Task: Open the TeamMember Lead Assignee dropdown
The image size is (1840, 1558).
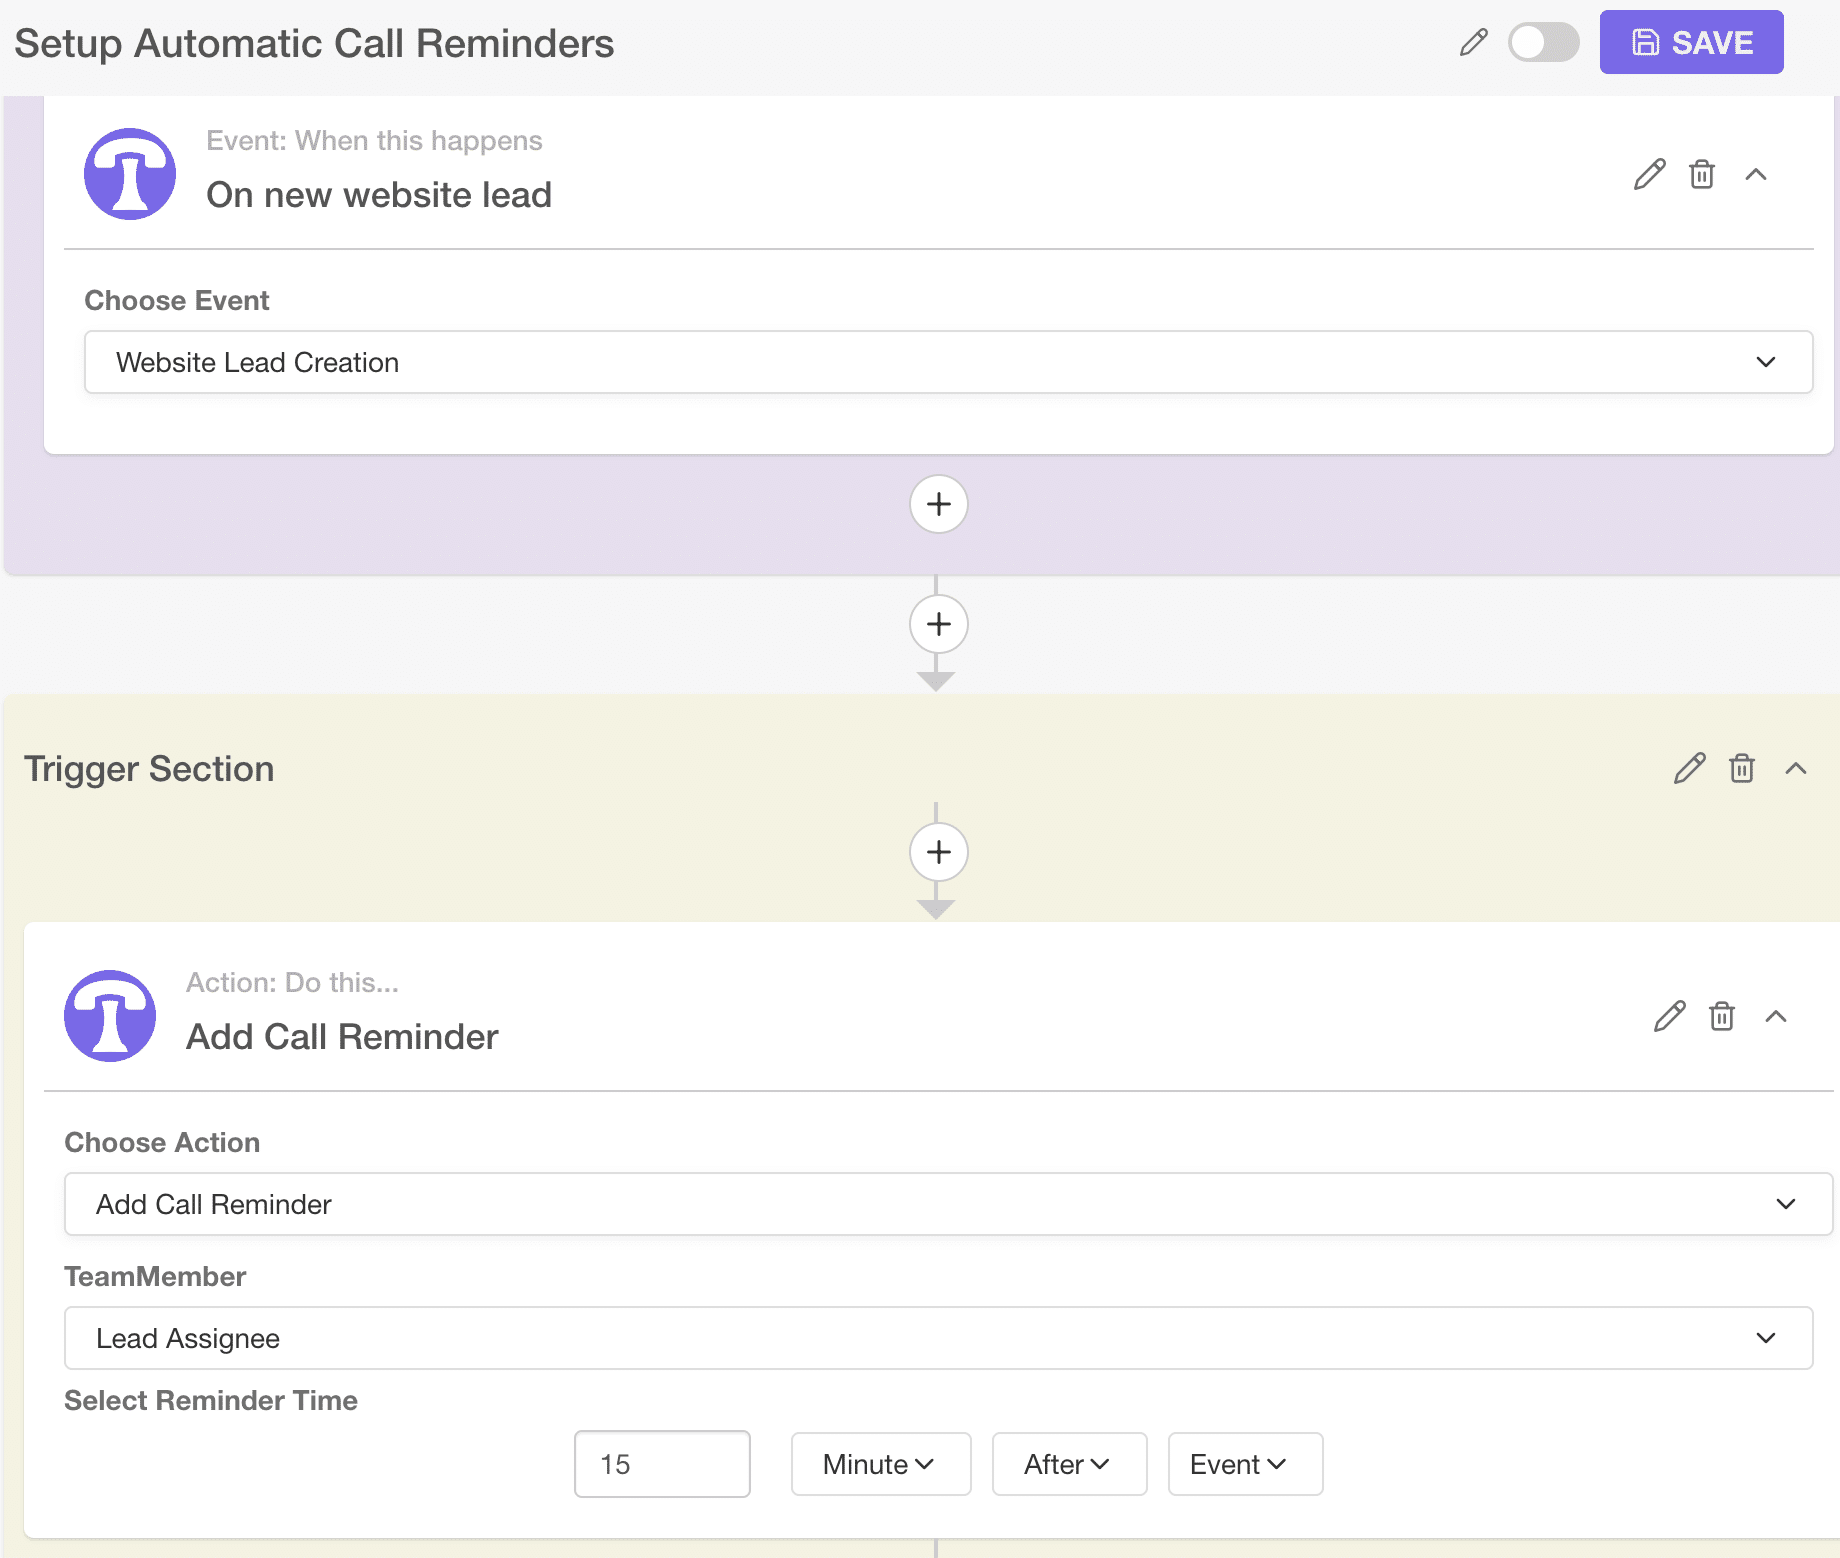Action: [x=938, y=1338]
